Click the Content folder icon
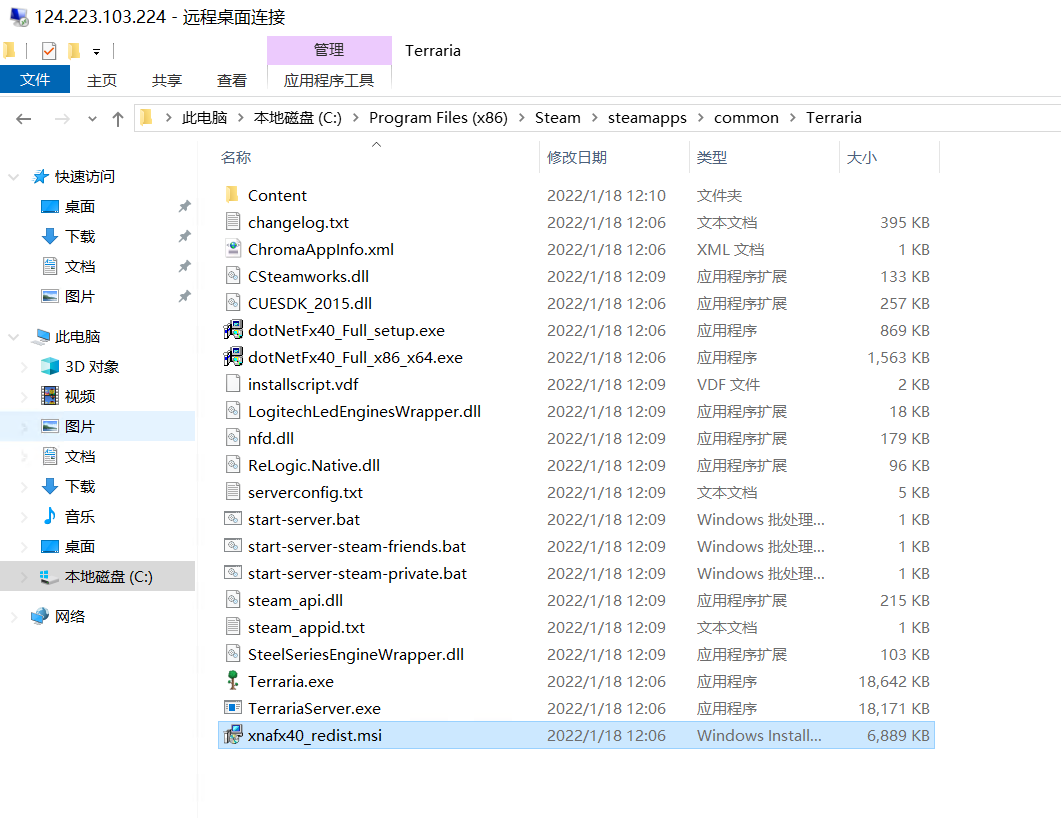The width and height of the screenshot is (1061, 818). click(x=232, y=195)
